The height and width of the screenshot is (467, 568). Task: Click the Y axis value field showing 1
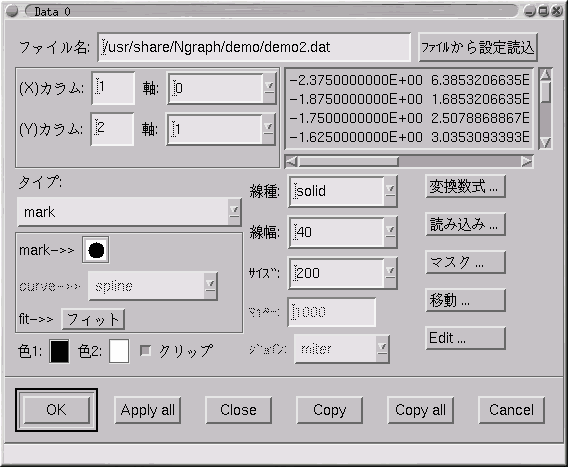[x=215, y=129]
